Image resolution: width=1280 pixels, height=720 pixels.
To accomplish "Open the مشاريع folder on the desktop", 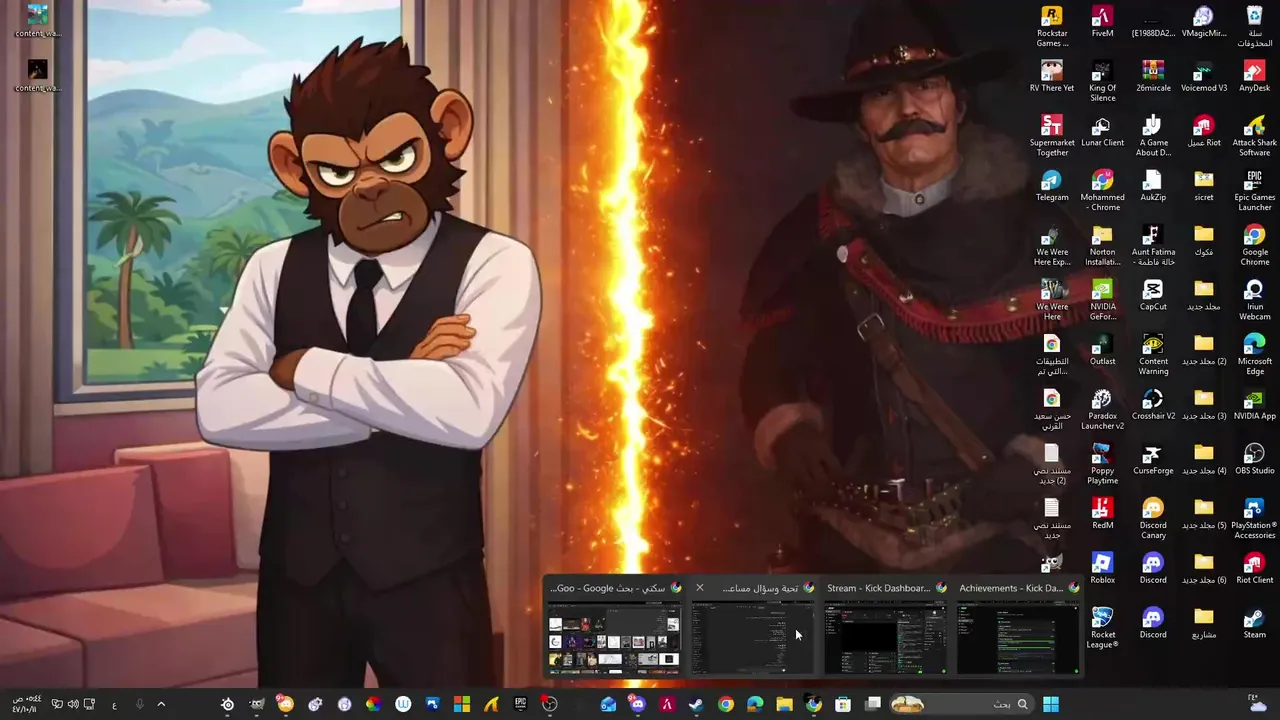I will click(x=1203, y=624).
